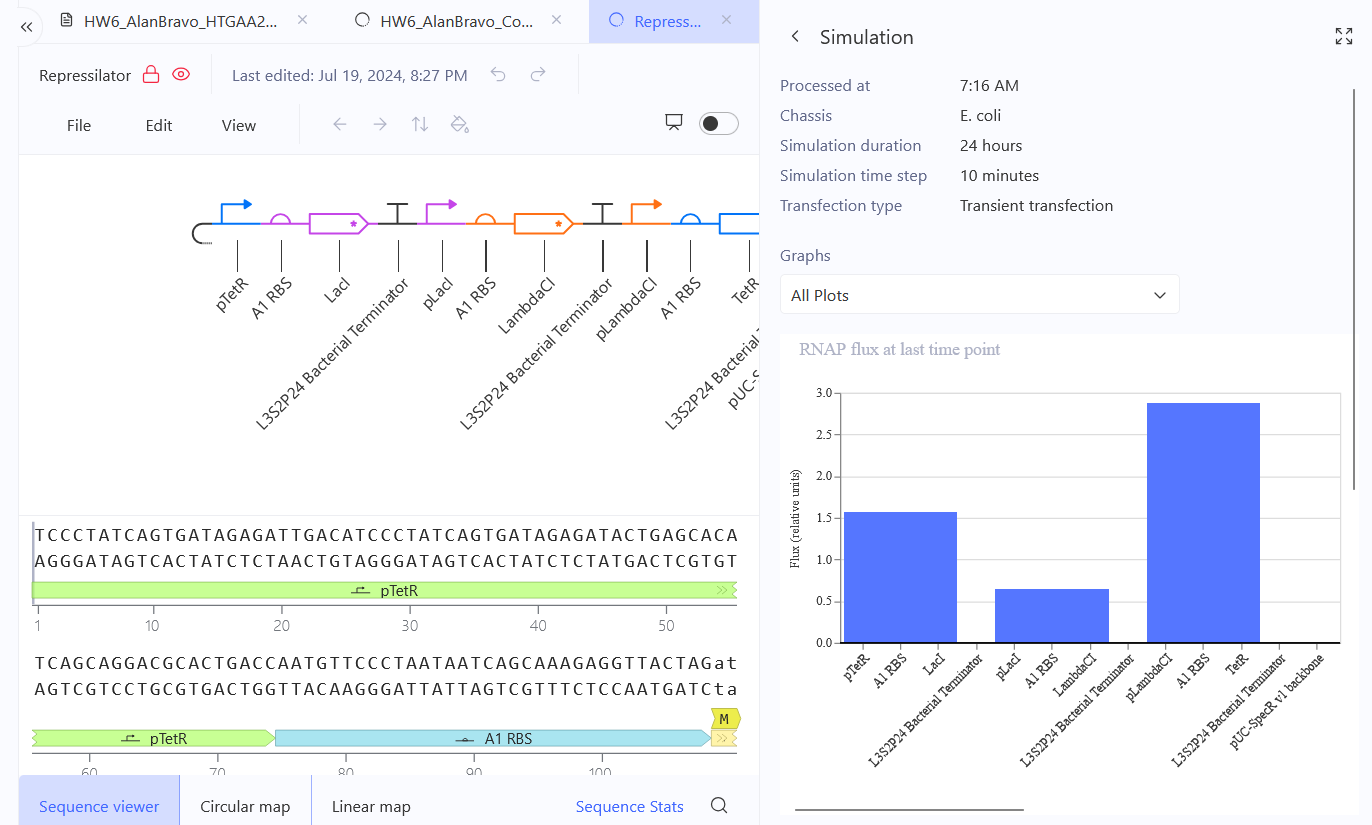Click the pTetR annotation bar in sequence
This screenshot has height=825, width=1372.
384,591
